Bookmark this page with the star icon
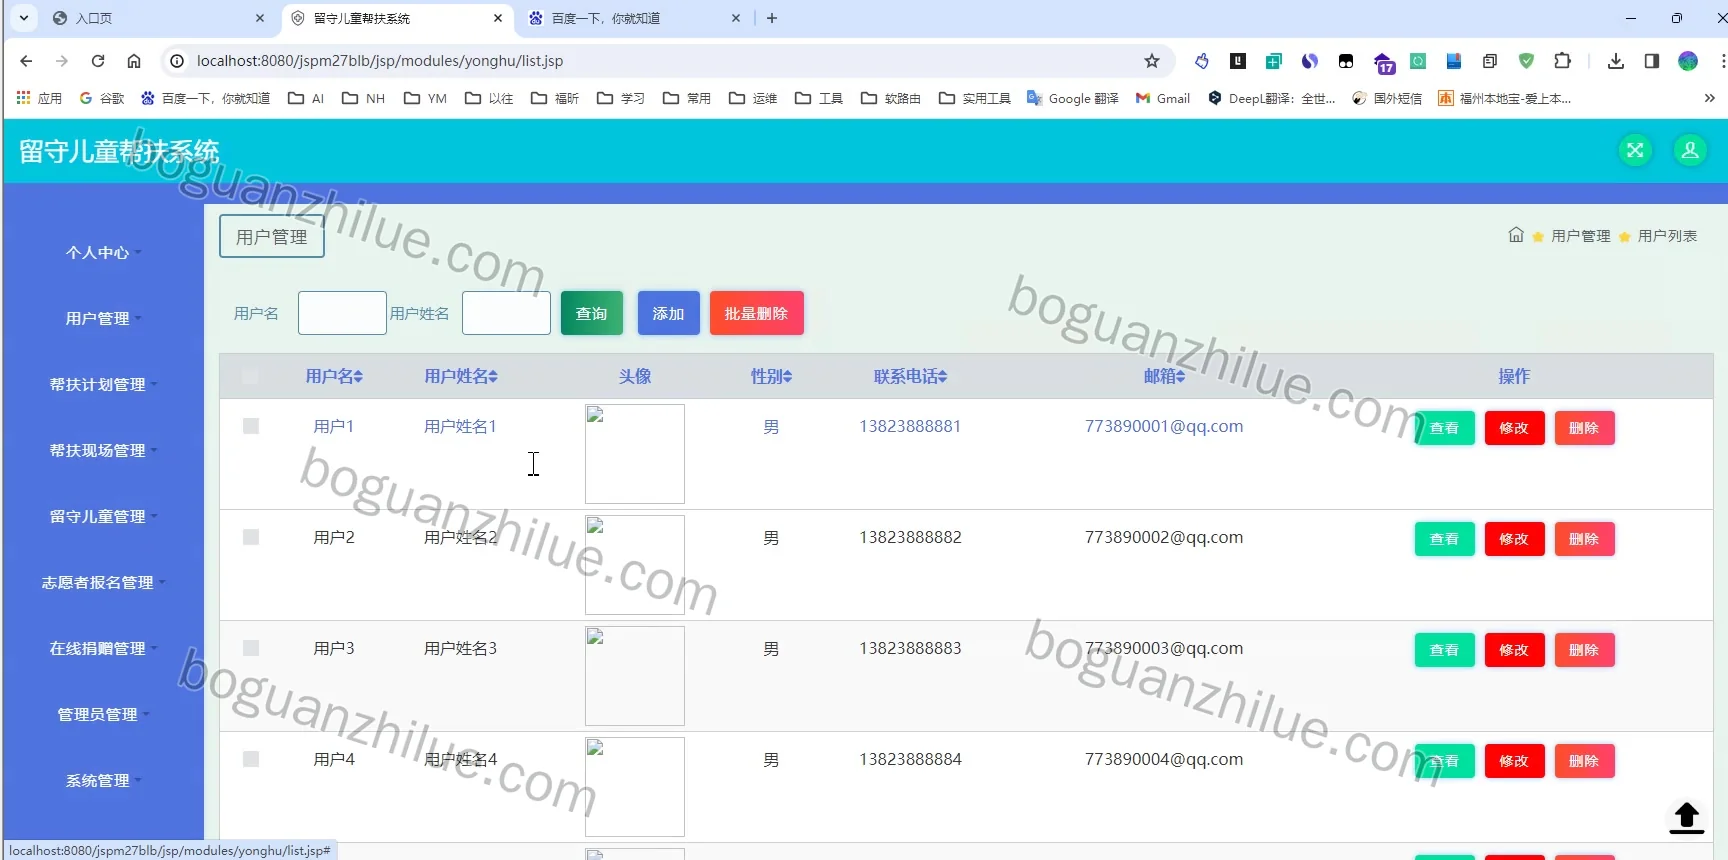Viewport: 1728px width, 860px height. click(x=1152, y=61)
